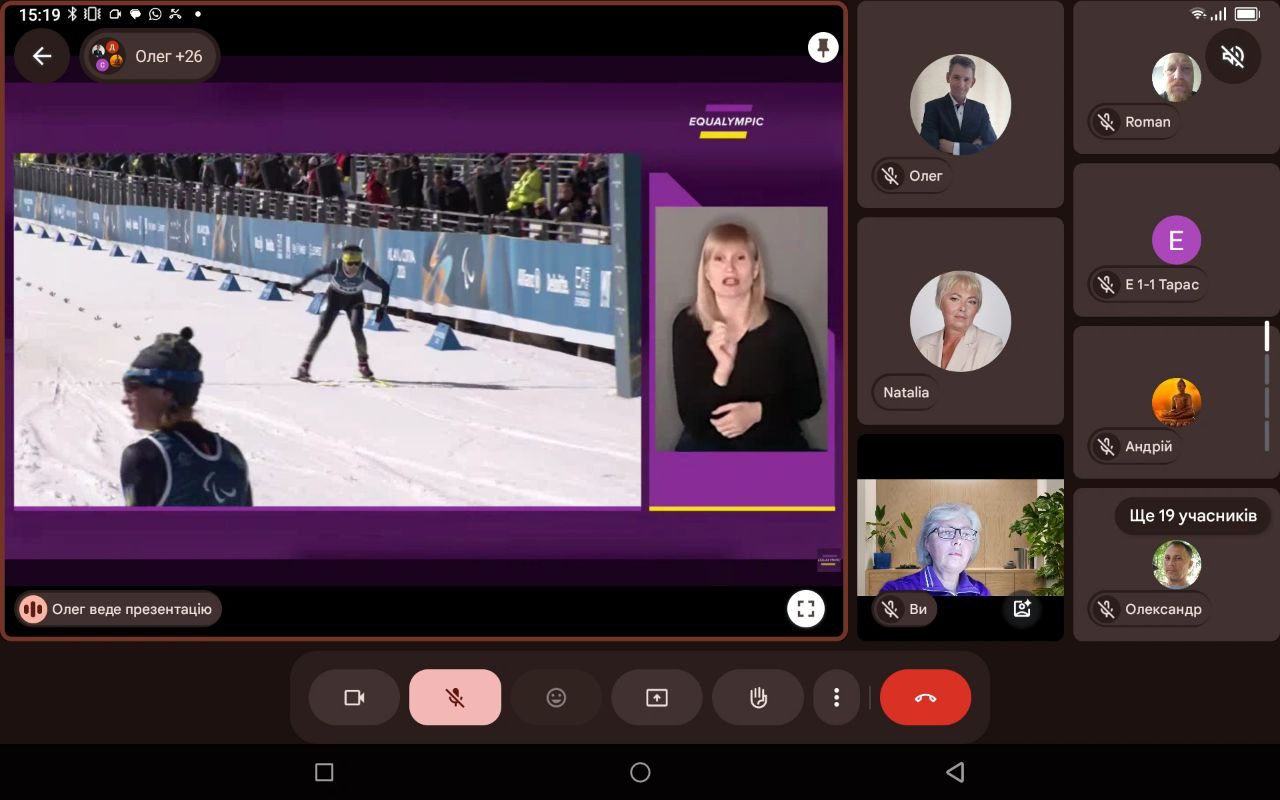Tap the muted mic icon beside Олег
1280x800 pixels.
pyautogui.click(x=889, y=176)
